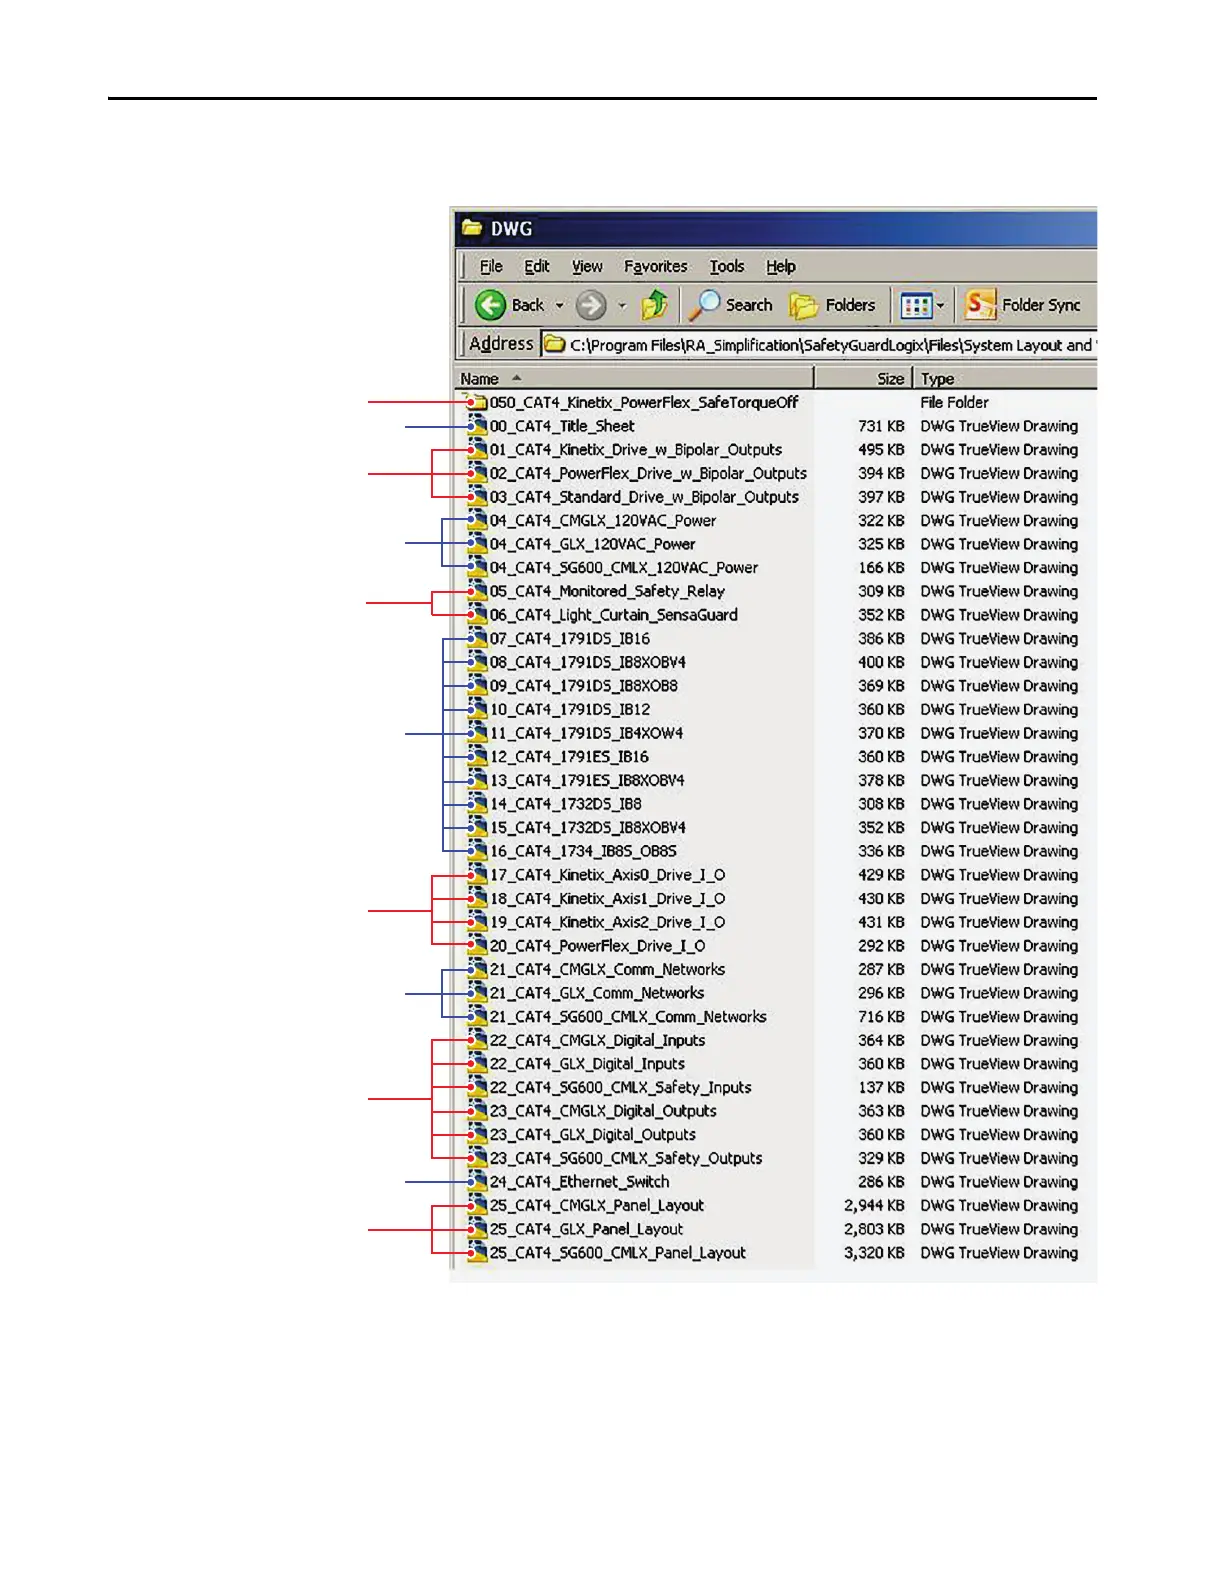This screenshot has width=1224, height=1584.
Task: Select file name 21_CAT4_CMGLX_Comm_Networks
Action: tap(608, 970)
